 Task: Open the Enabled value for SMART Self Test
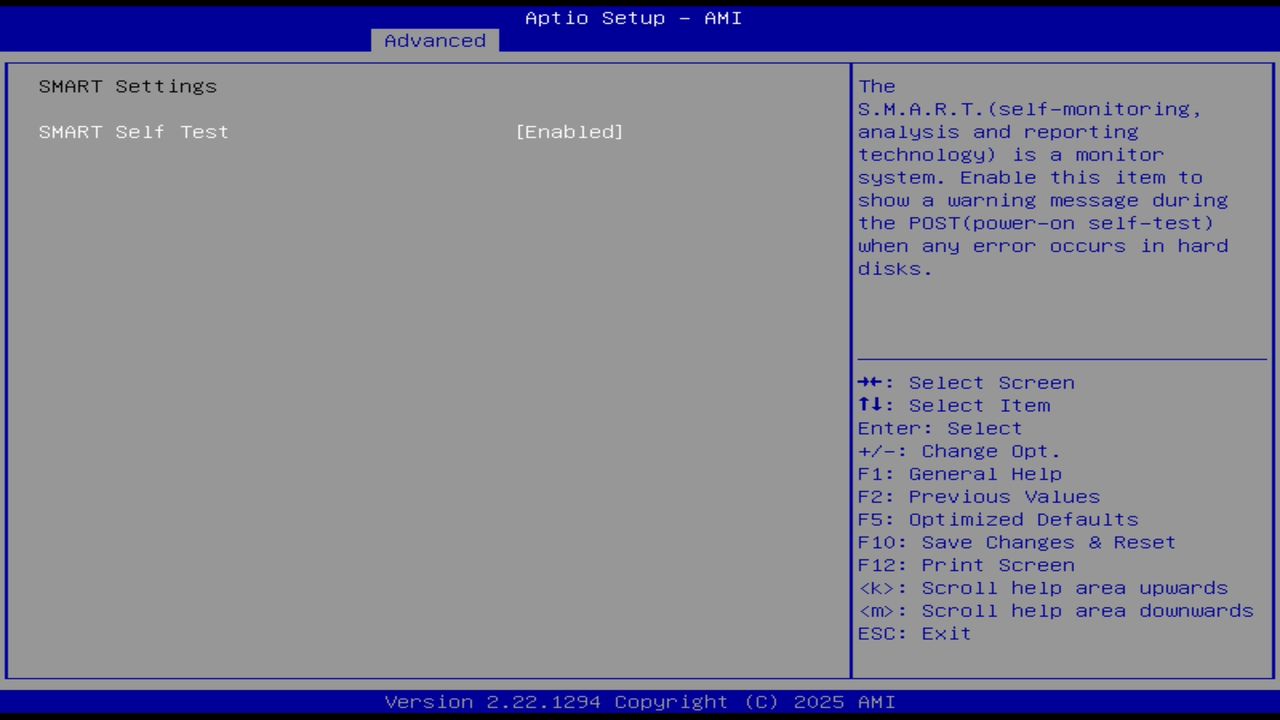click(569, 131)
